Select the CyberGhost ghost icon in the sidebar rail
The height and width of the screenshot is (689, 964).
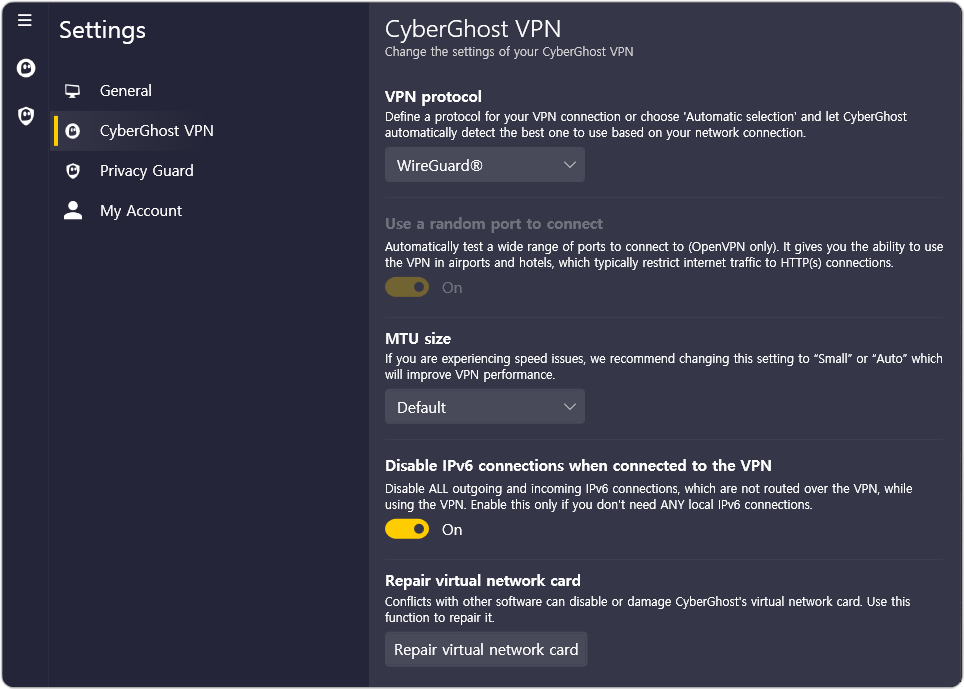point(25,68)
